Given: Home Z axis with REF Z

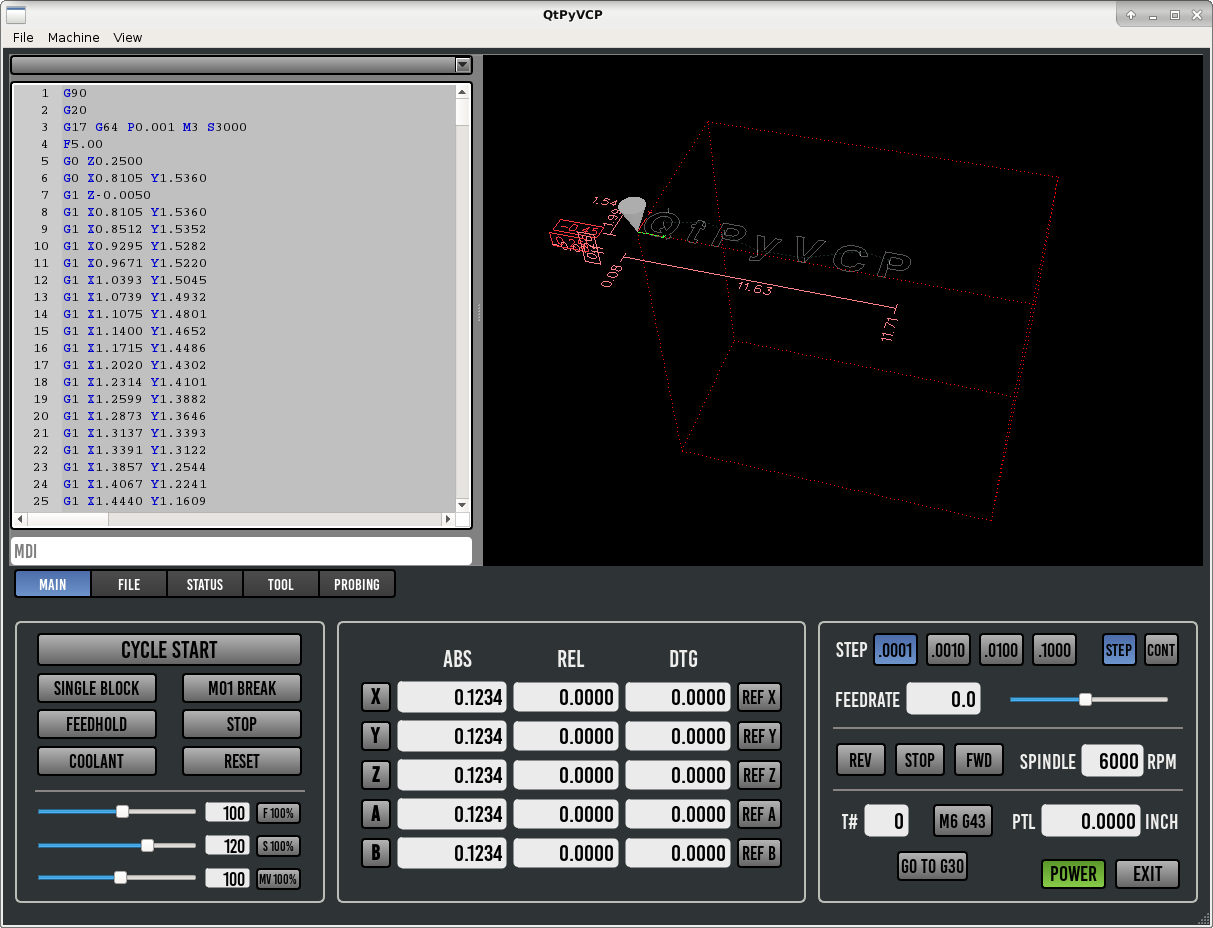Looking at the screenshot, I should (759, 775).
